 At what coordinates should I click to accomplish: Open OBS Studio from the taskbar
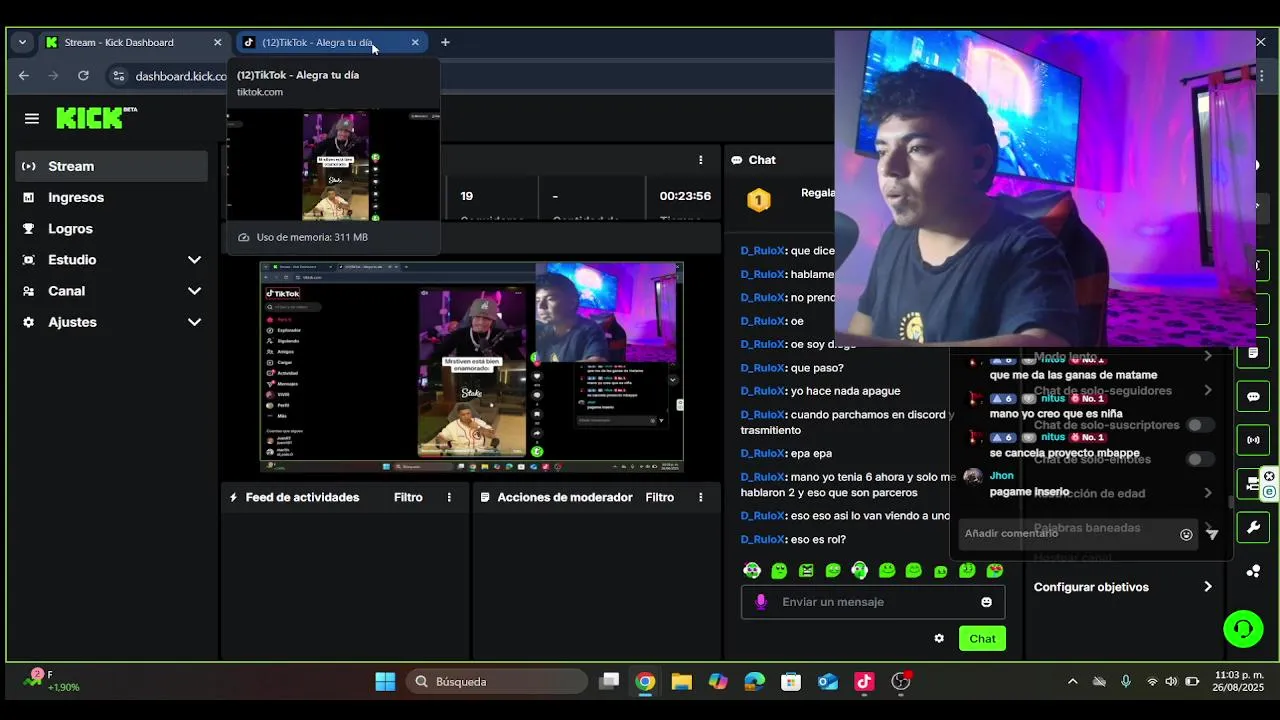click(901, 681)
